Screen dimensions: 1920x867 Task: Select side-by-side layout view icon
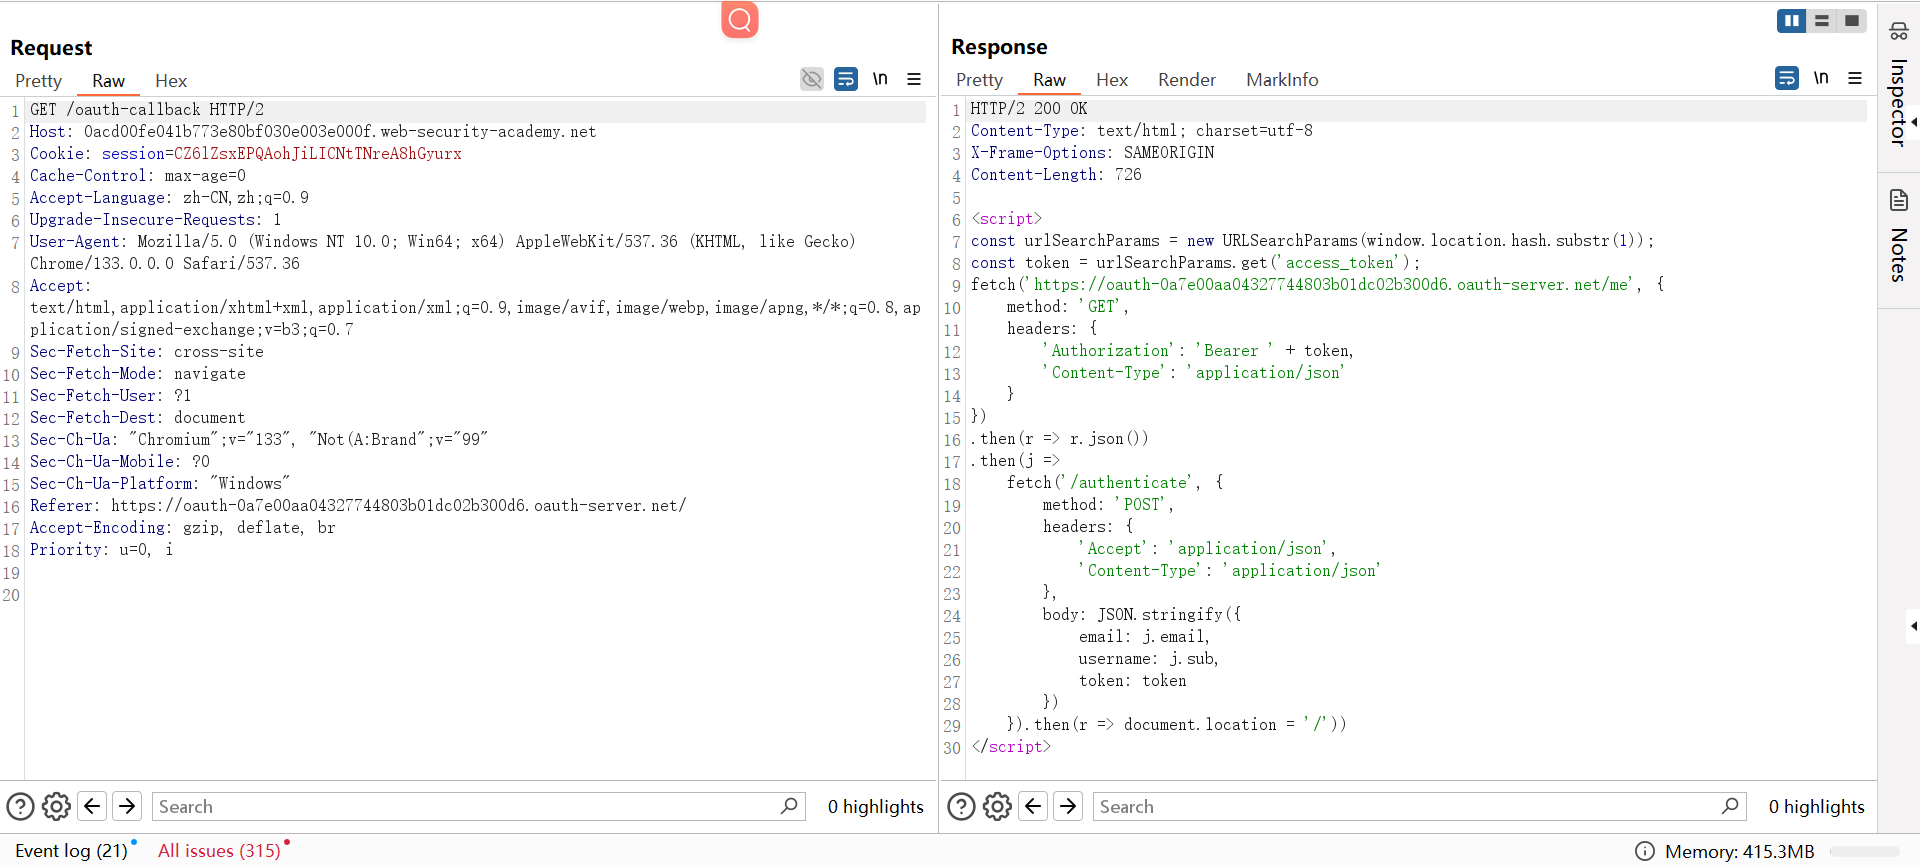click(x=1791, y=21)
